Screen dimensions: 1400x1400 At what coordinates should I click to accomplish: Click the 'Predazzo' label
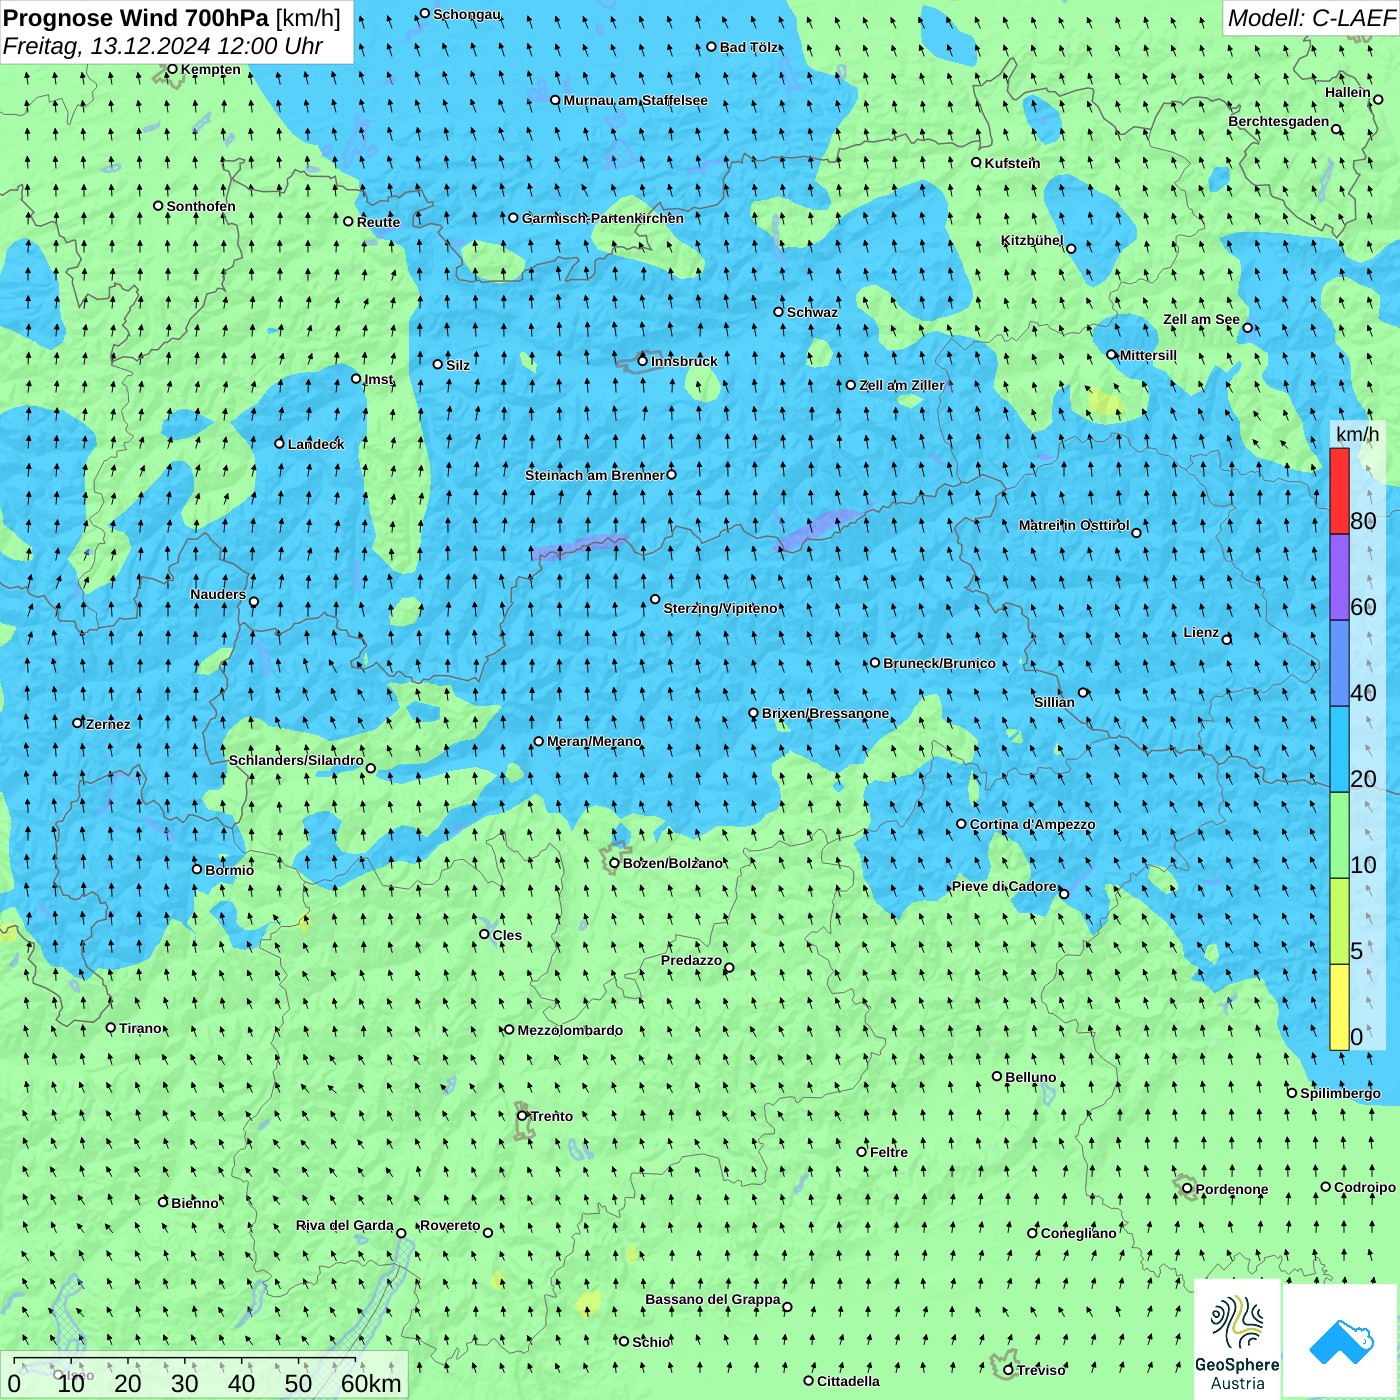coord(691,960)
